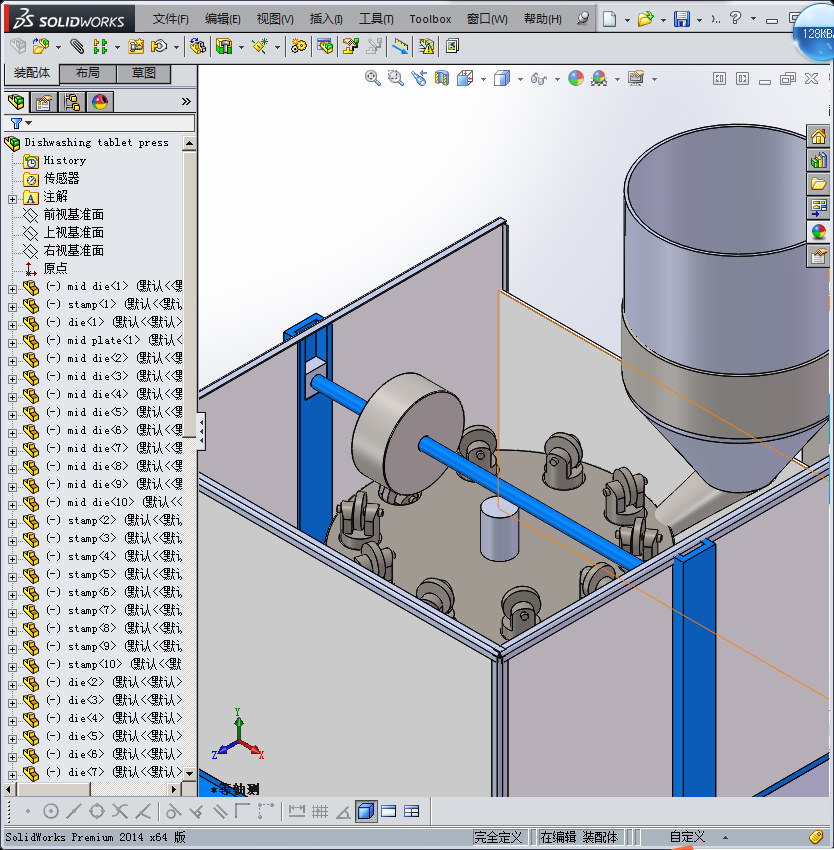
Task: Click the filter funnel icon in feature tree
Action: point(17,123)
